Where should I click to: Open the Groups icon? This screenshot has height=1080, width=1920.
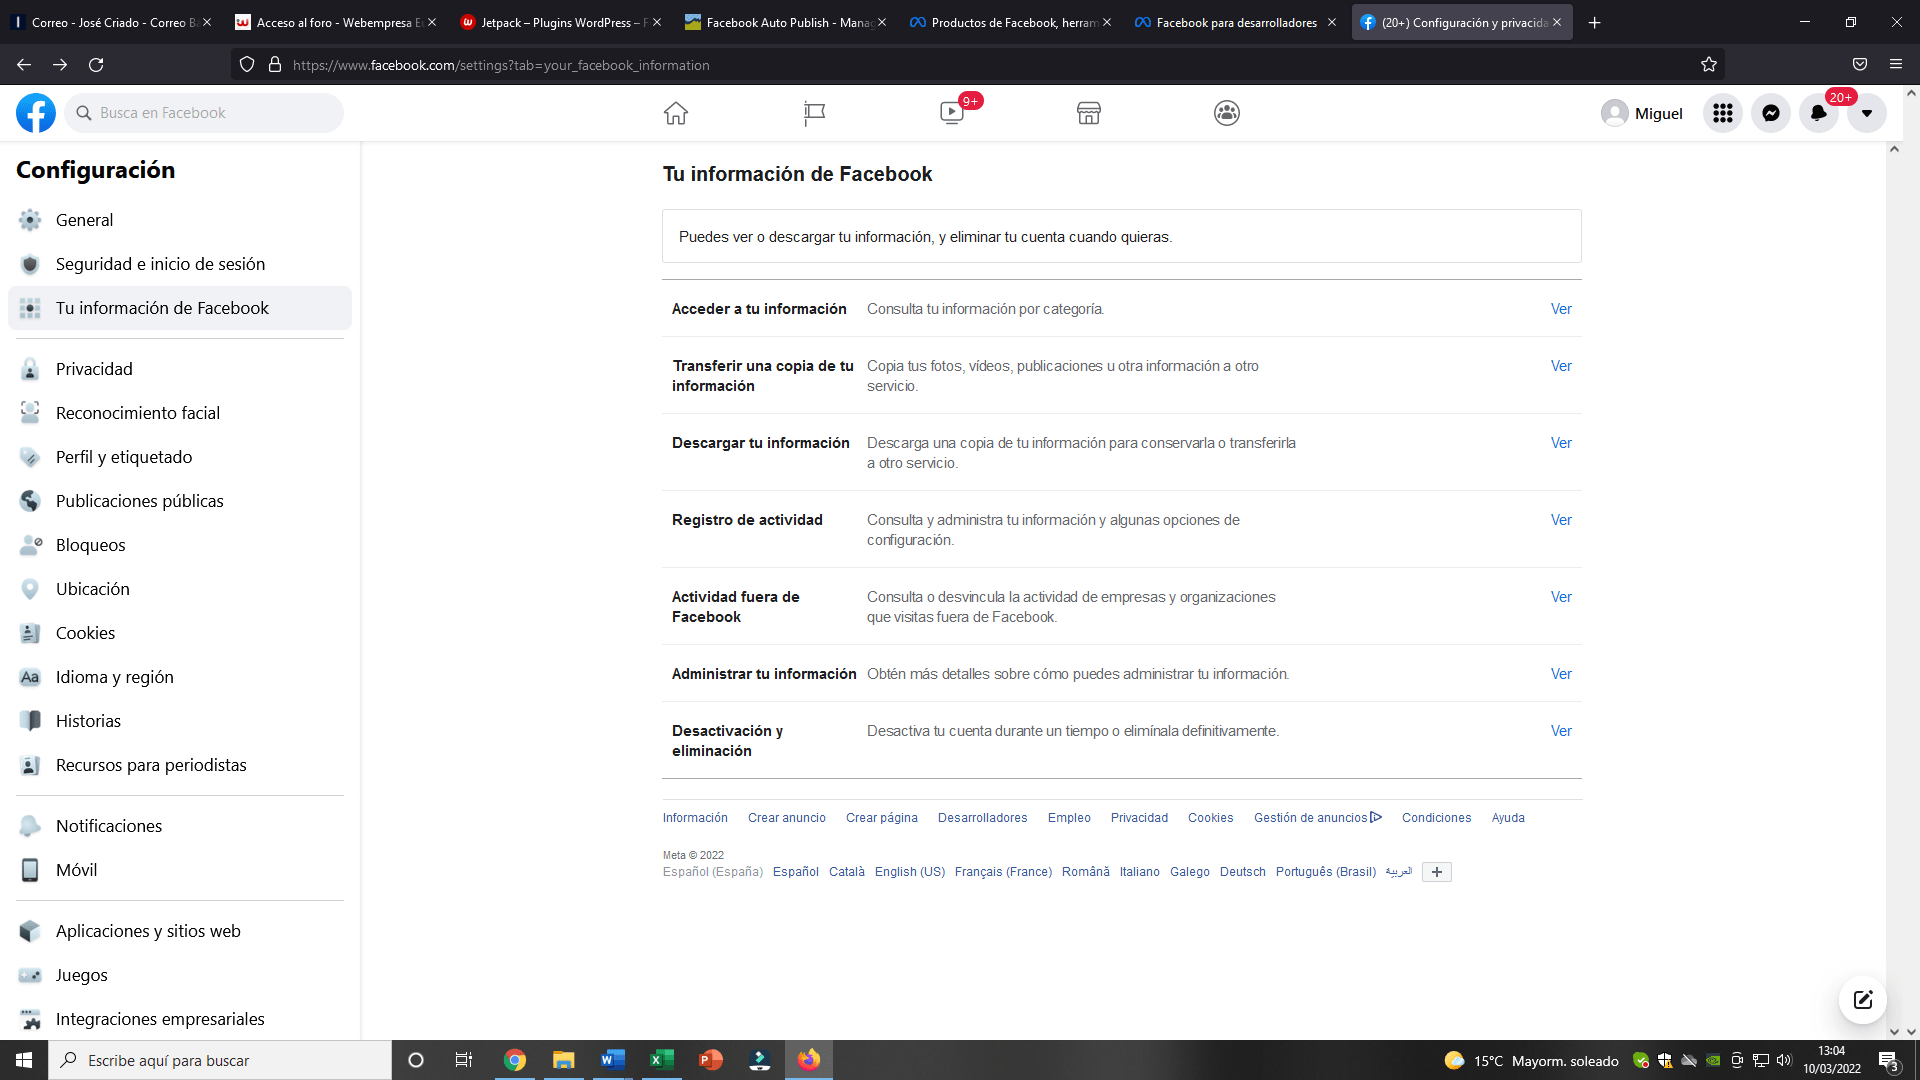click(x=1227, y=113)
